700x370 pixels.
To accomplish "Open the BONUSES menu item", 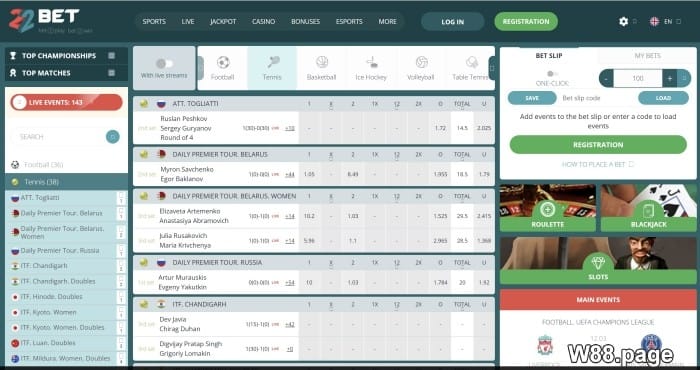I will pos(305,21).
